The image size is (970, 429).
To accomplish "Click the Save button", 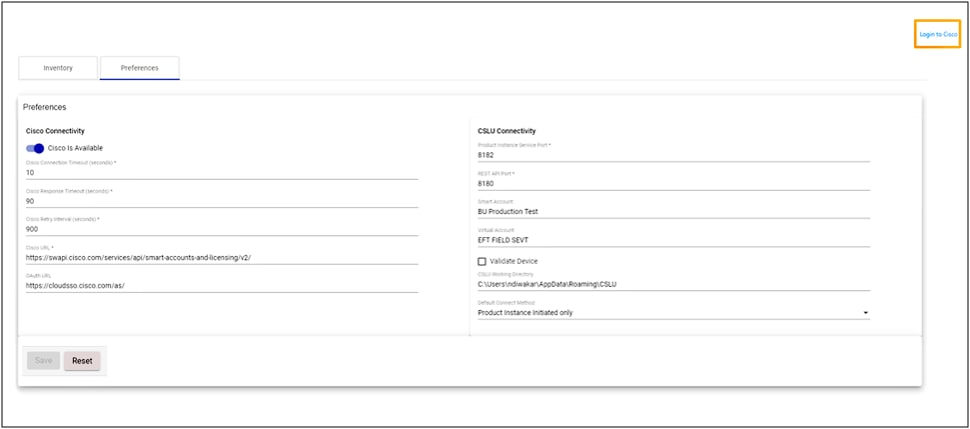I will (43, 361).
